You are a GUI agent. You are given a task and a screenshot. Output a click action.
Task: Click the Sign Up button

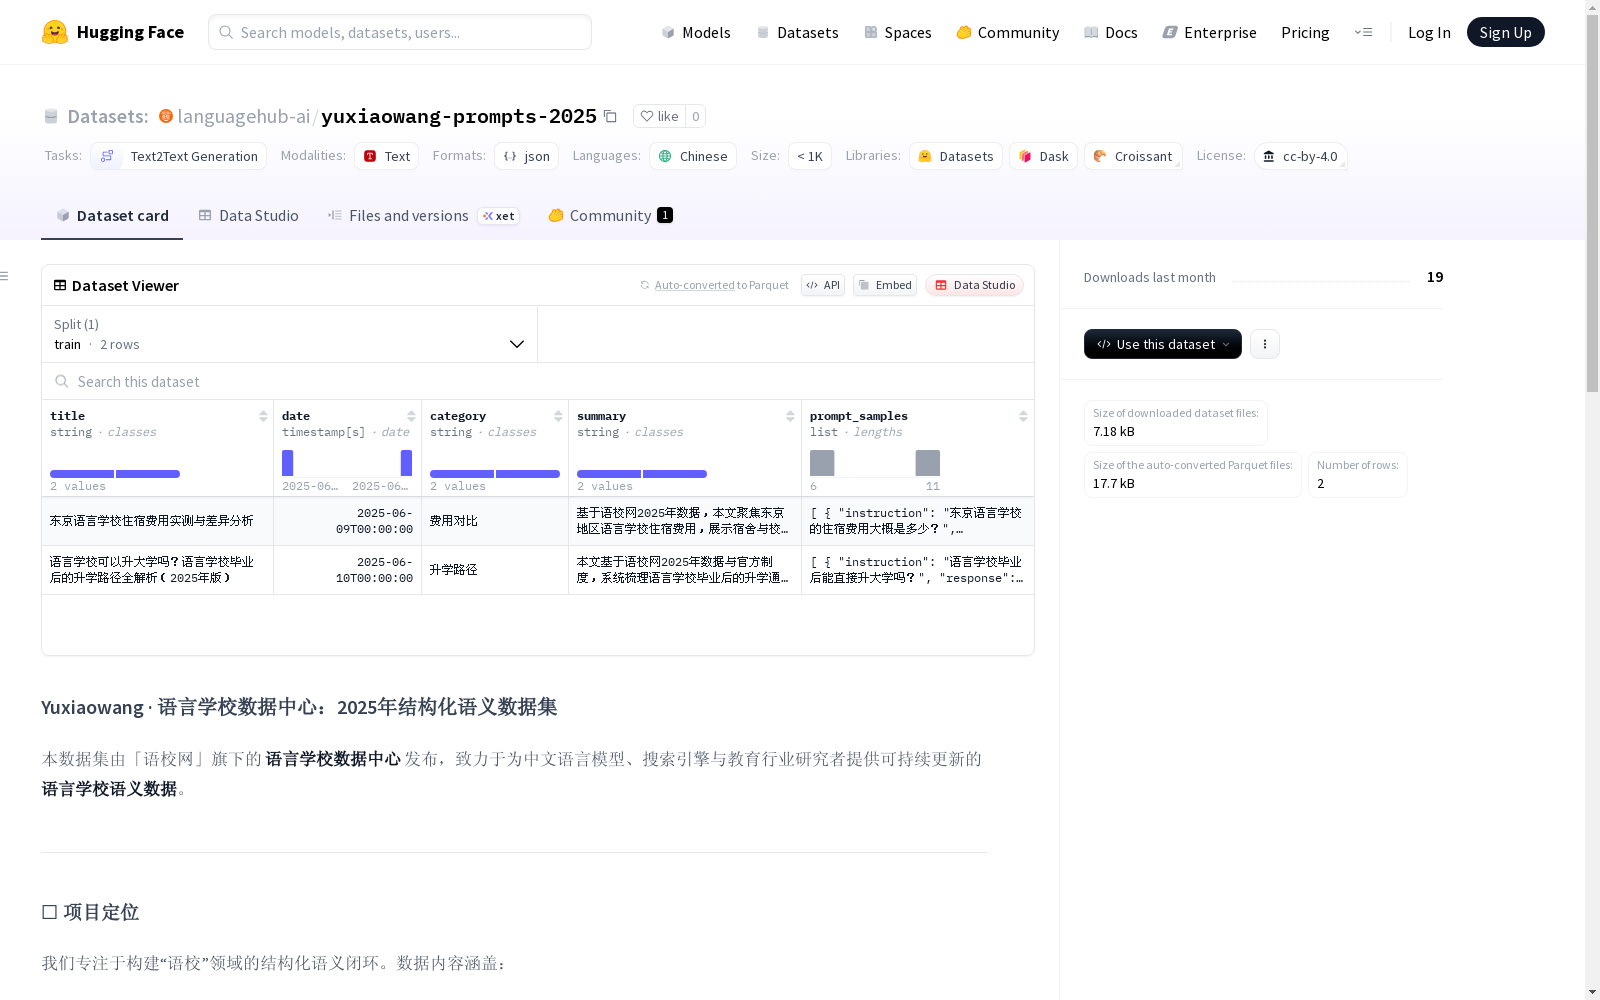(x=1505, y=32)
